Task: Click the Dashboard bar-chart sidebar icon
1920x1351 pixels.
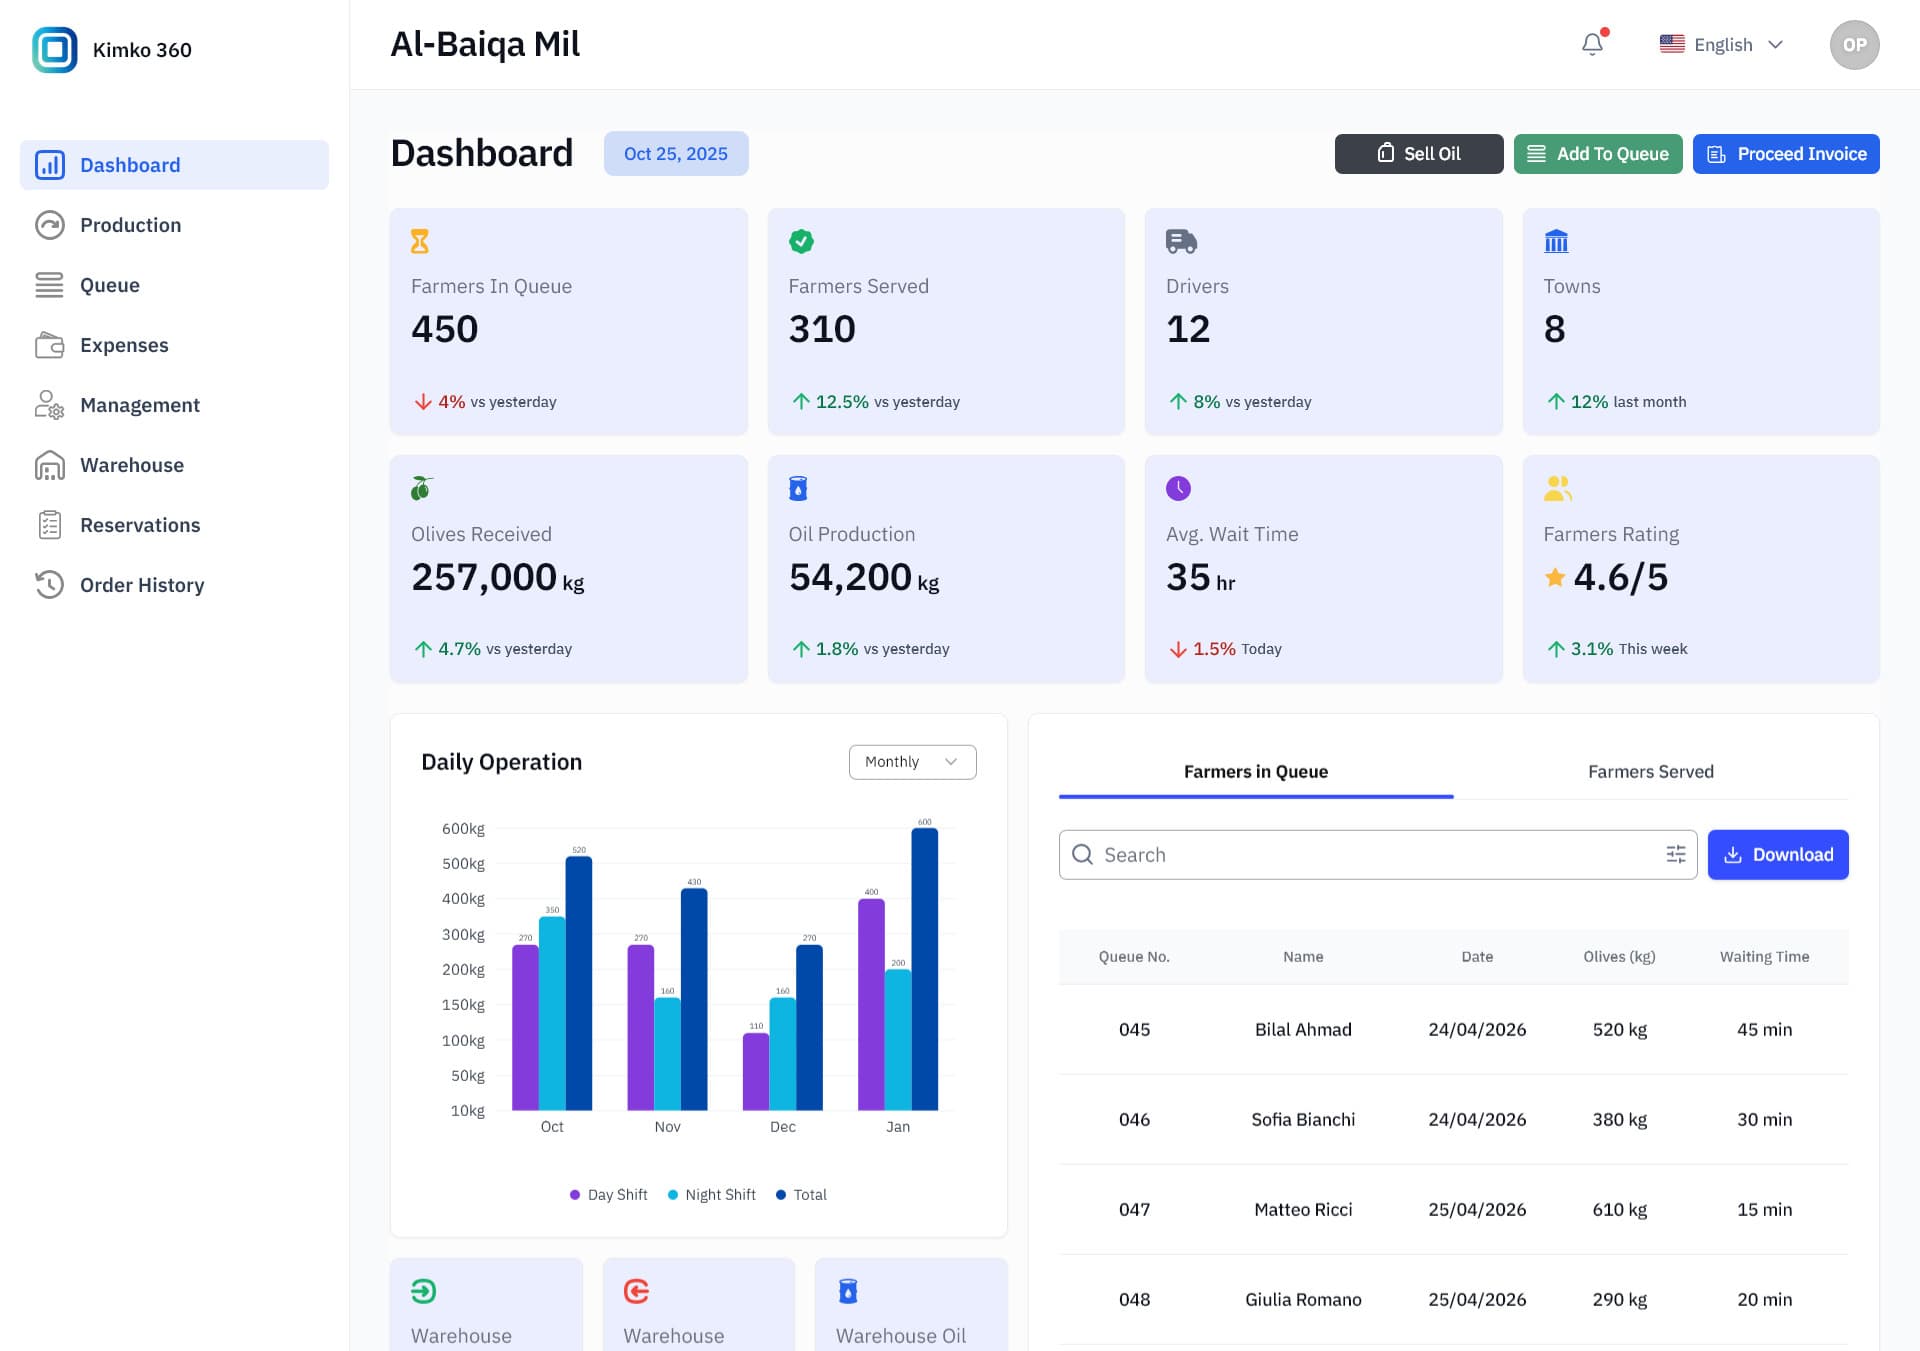Action: coord(50,165)
